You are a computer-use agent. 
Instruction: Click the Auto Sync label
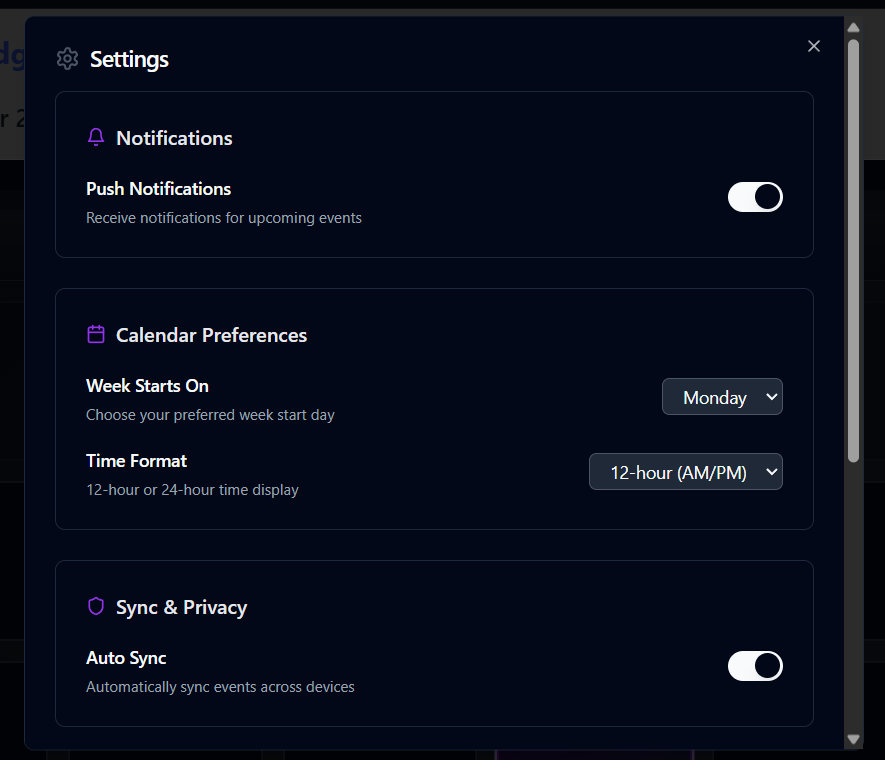(x=126, y=658)
